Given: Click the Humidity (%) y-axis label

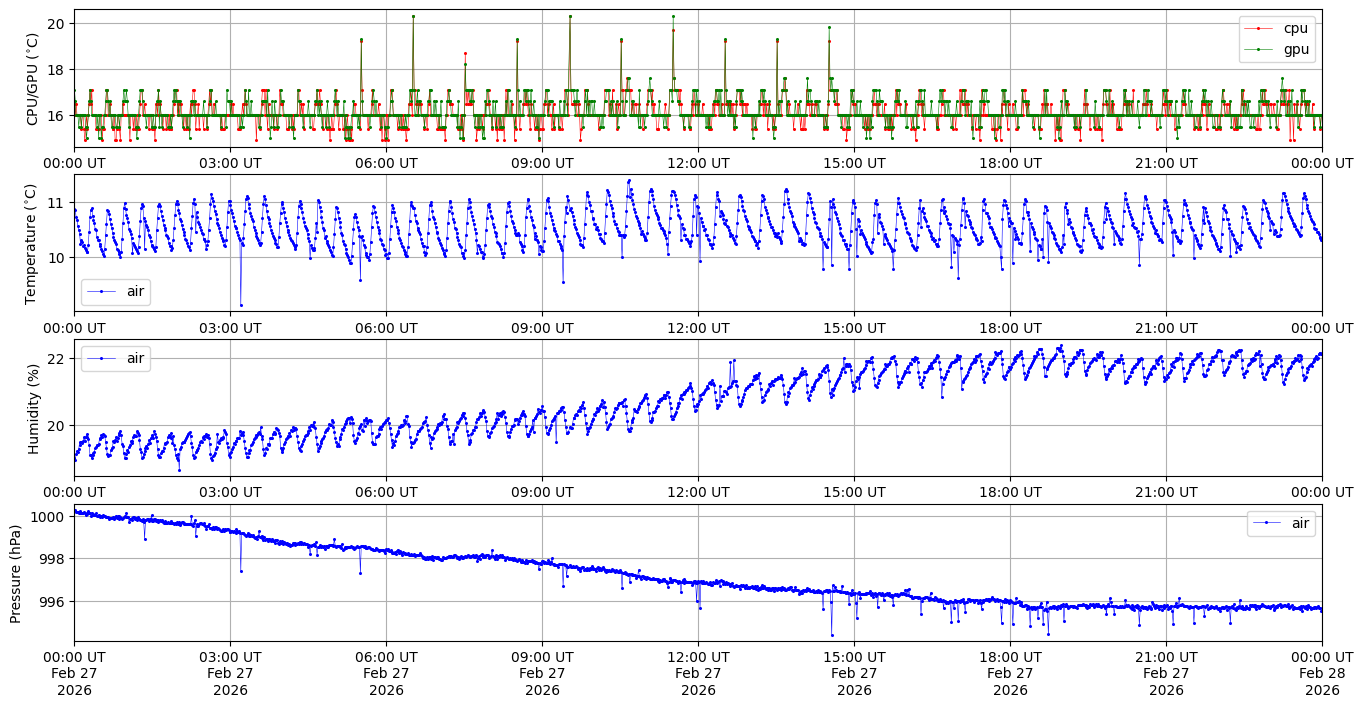Looking at the screenshot, I should coord(33,408).
